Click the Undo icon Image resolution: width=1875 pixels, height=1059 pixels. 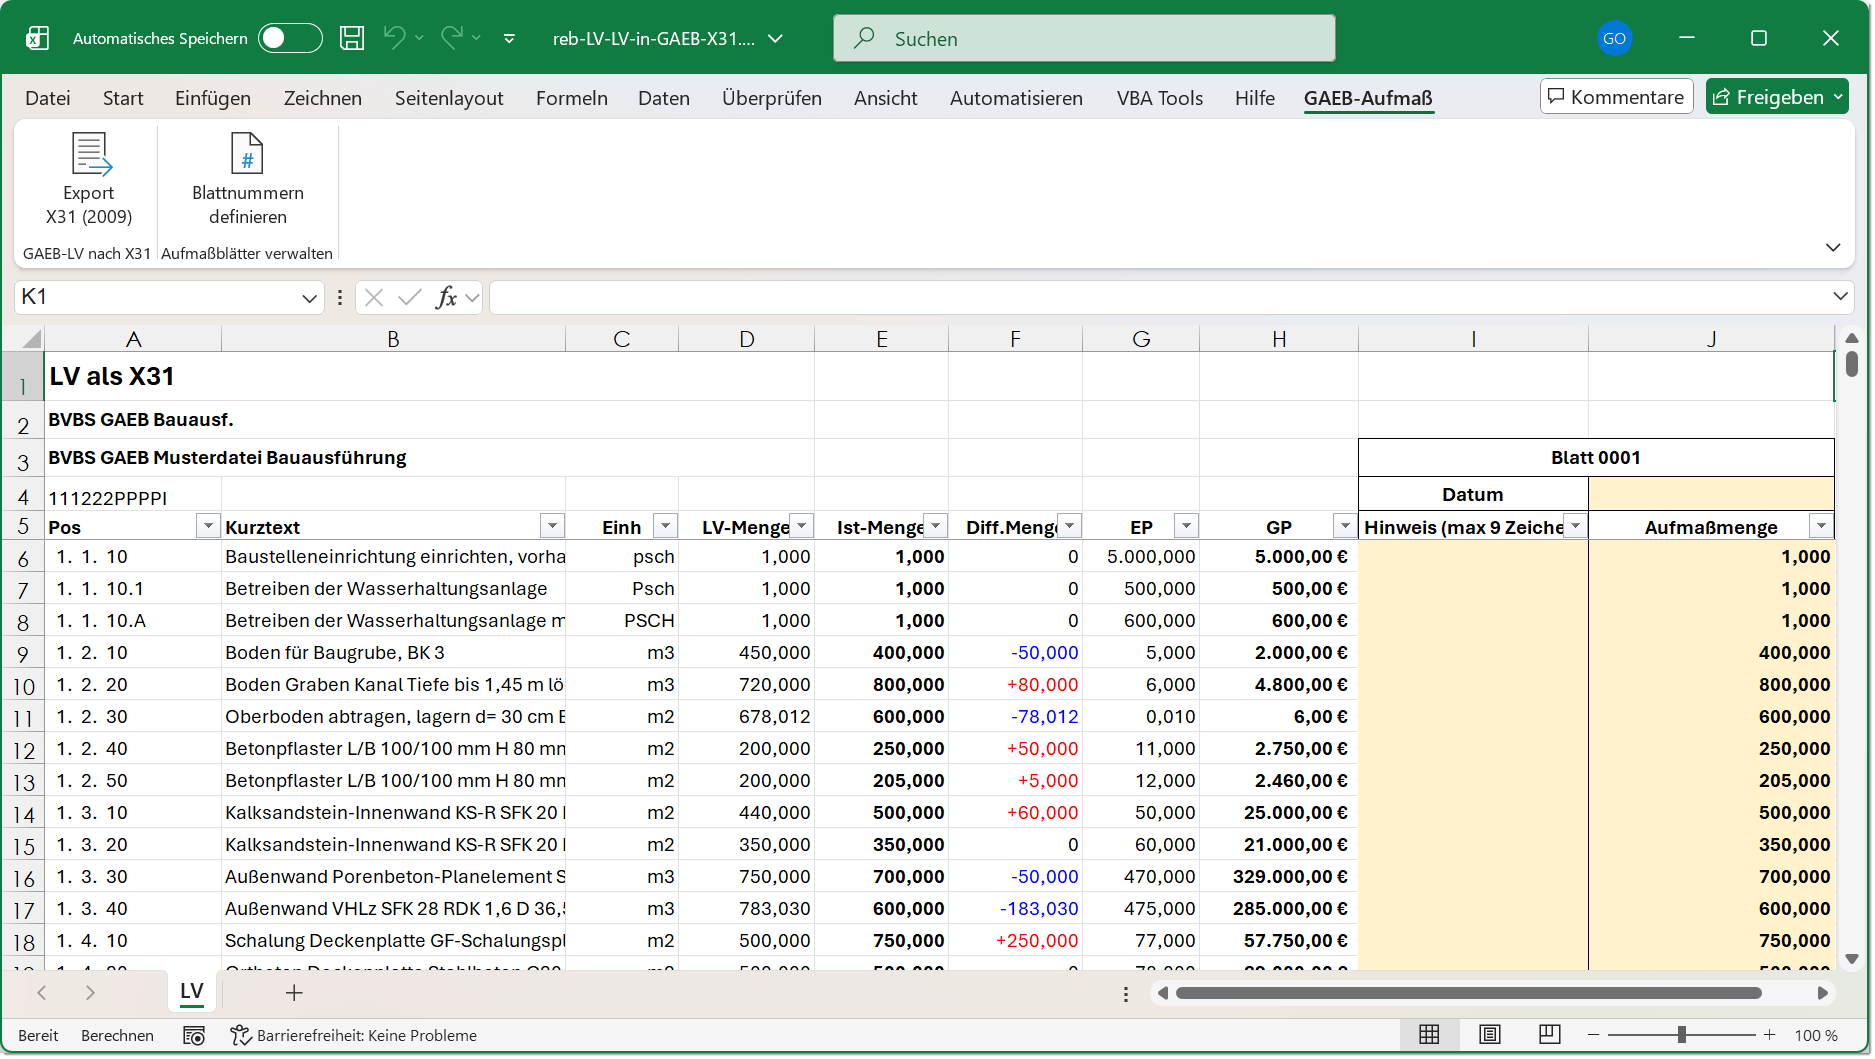point(395,37)
